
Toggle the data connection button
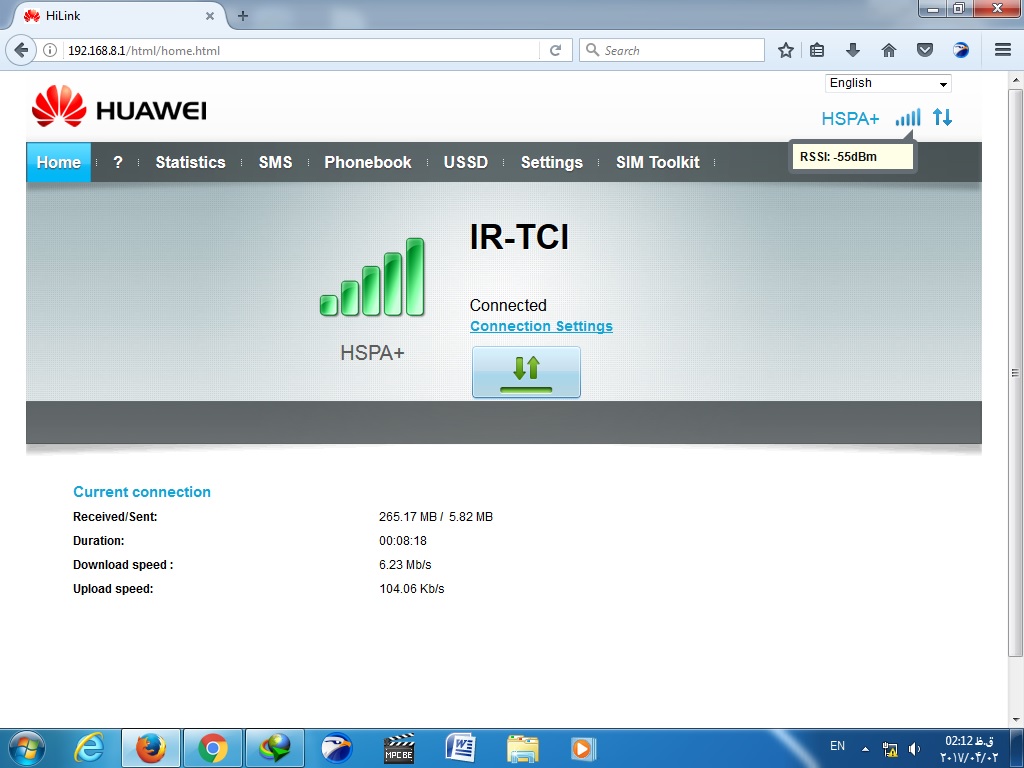point(526,372)
